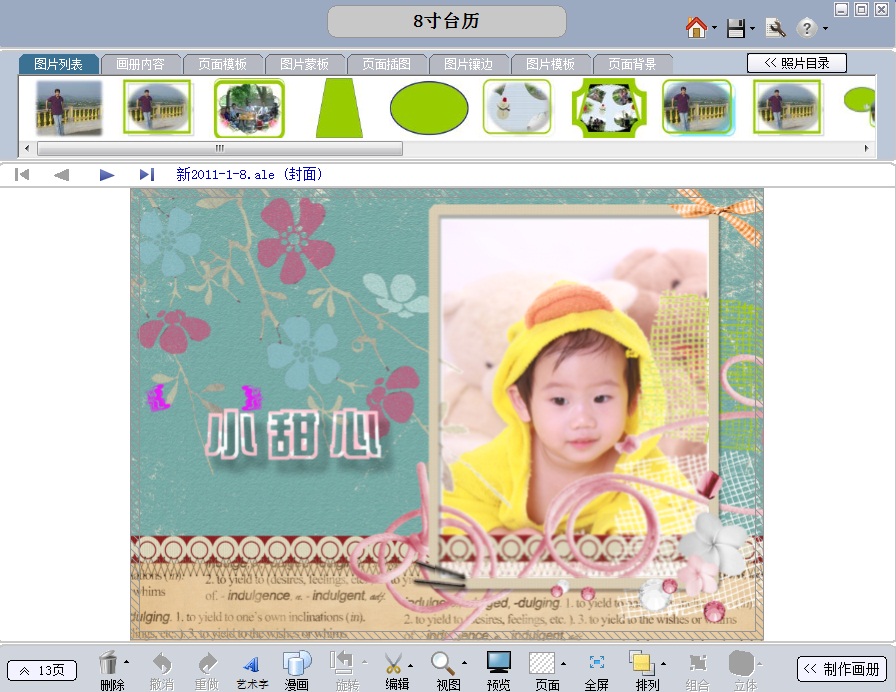Click the 排列 (arrange) icon
Screen dimensions: 896x692
click(642, 663)
